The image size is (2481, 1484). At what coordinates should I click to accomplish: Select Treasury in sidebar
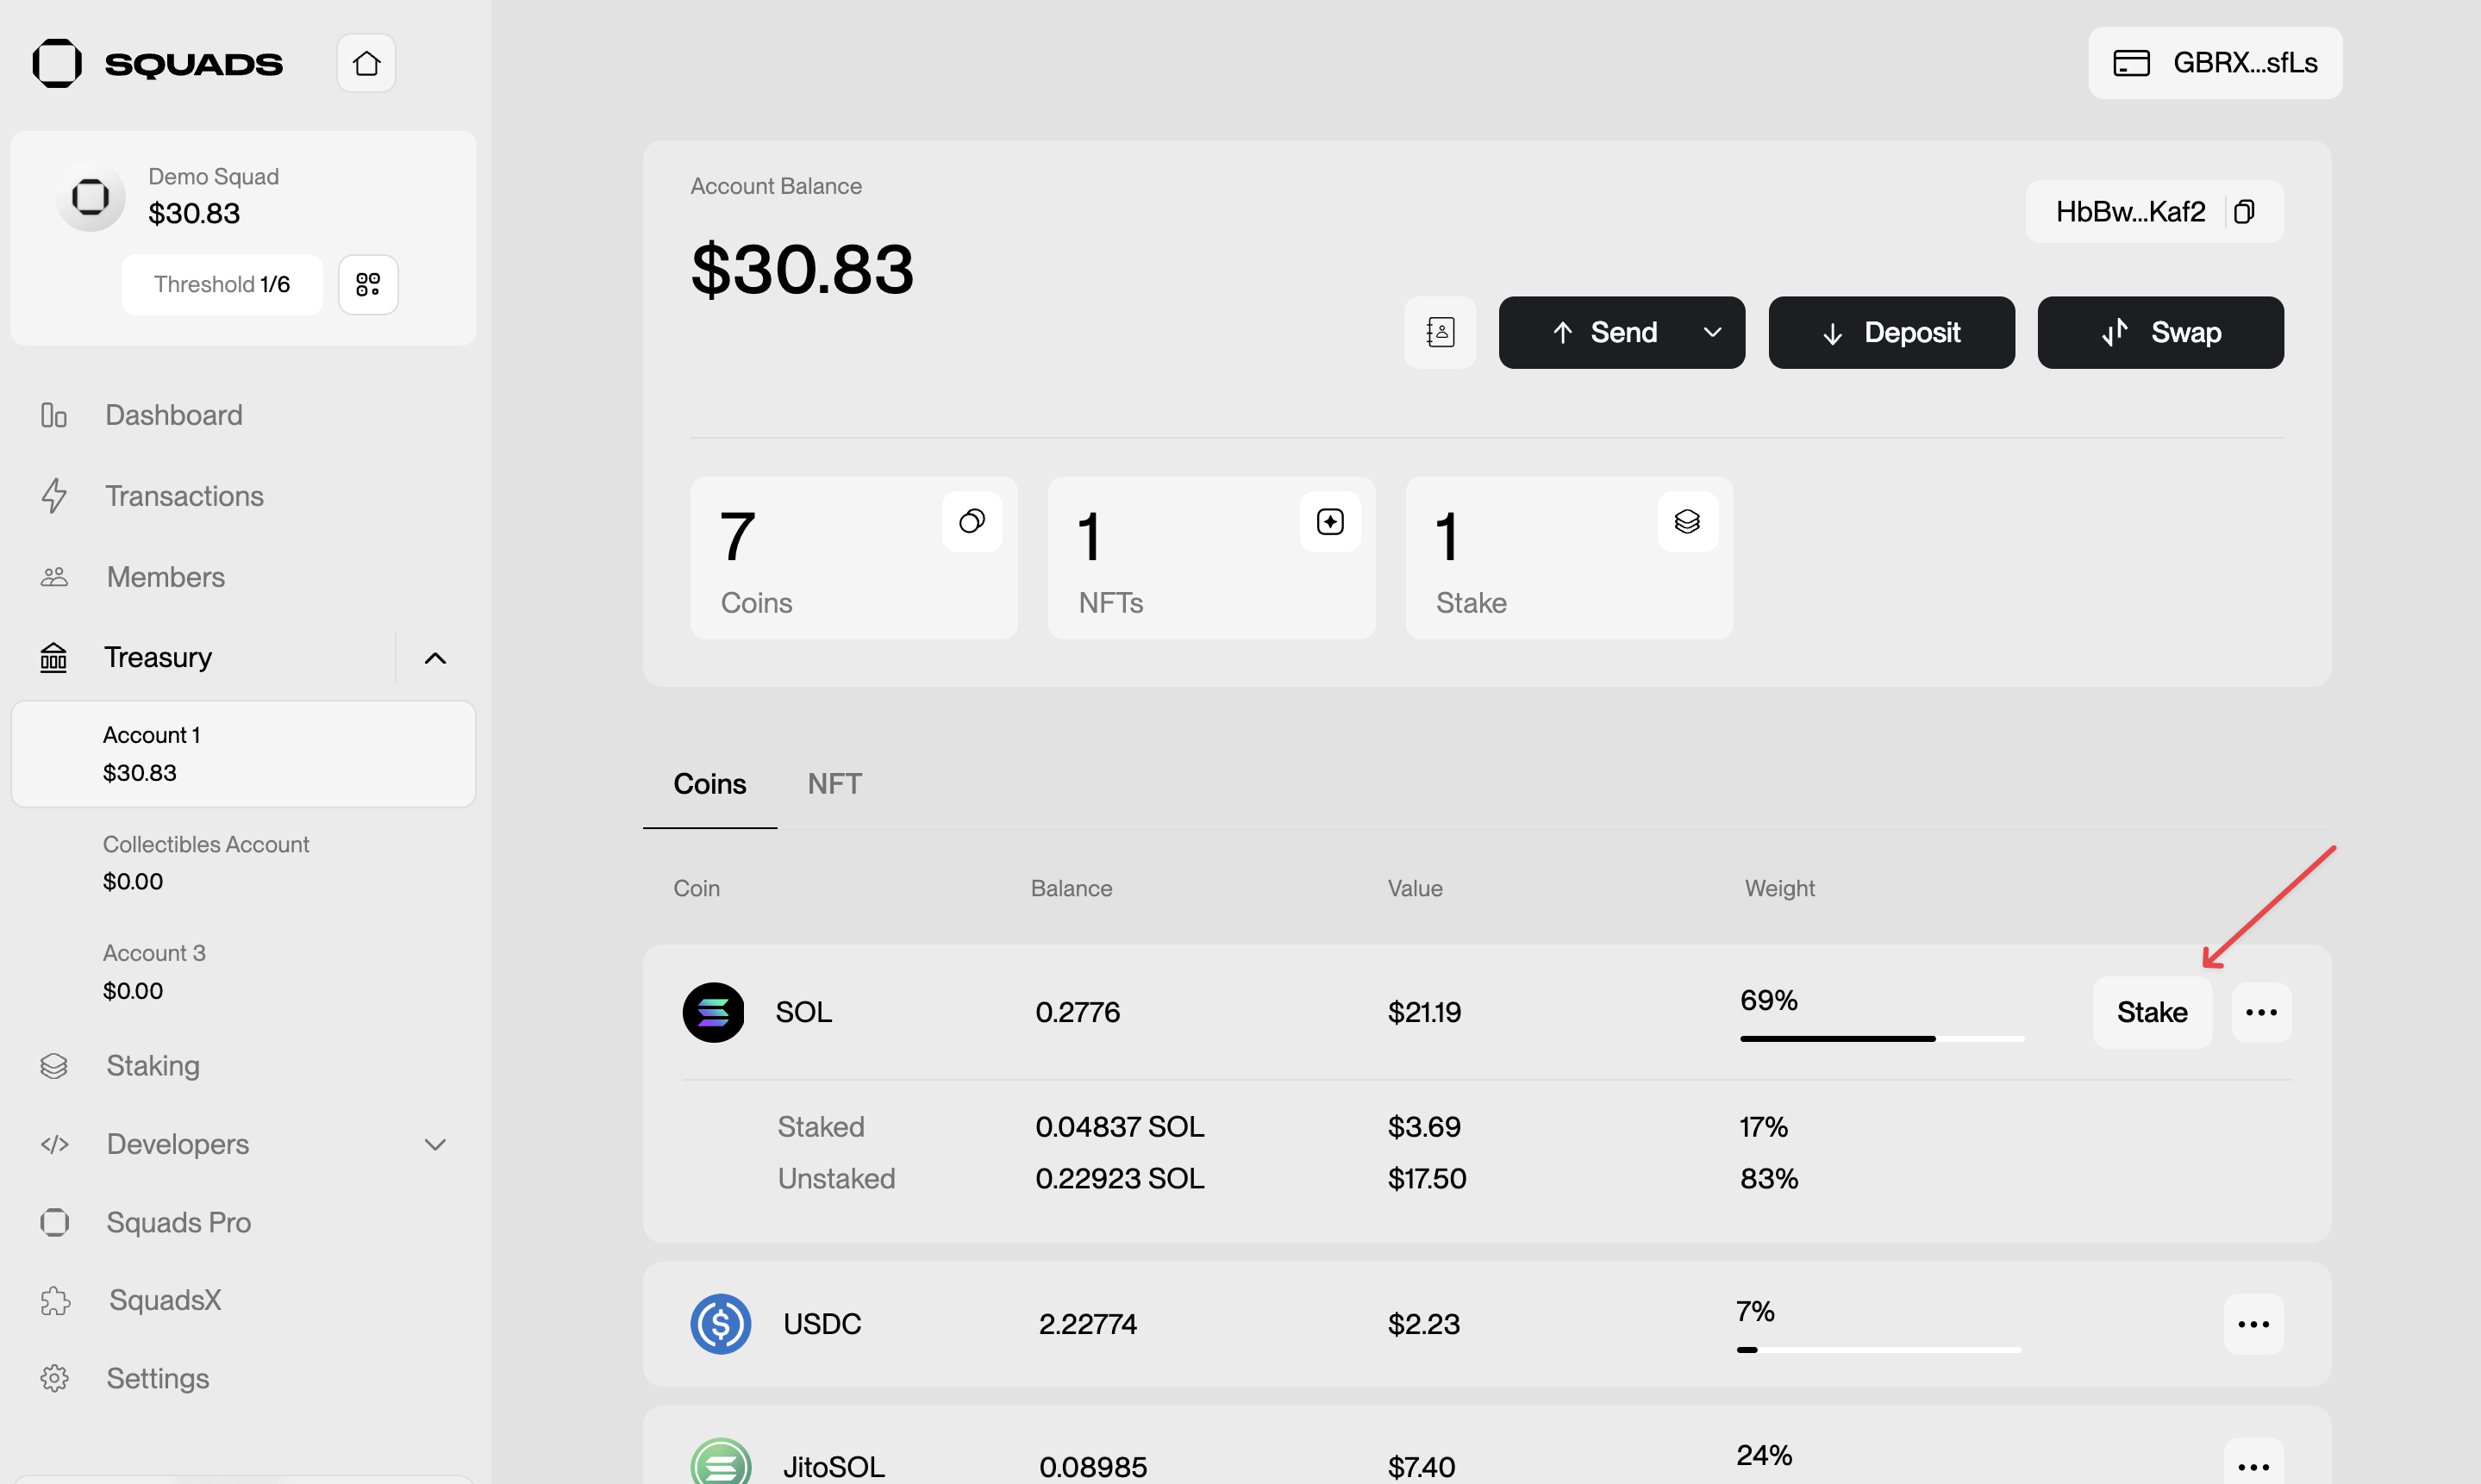158,657
